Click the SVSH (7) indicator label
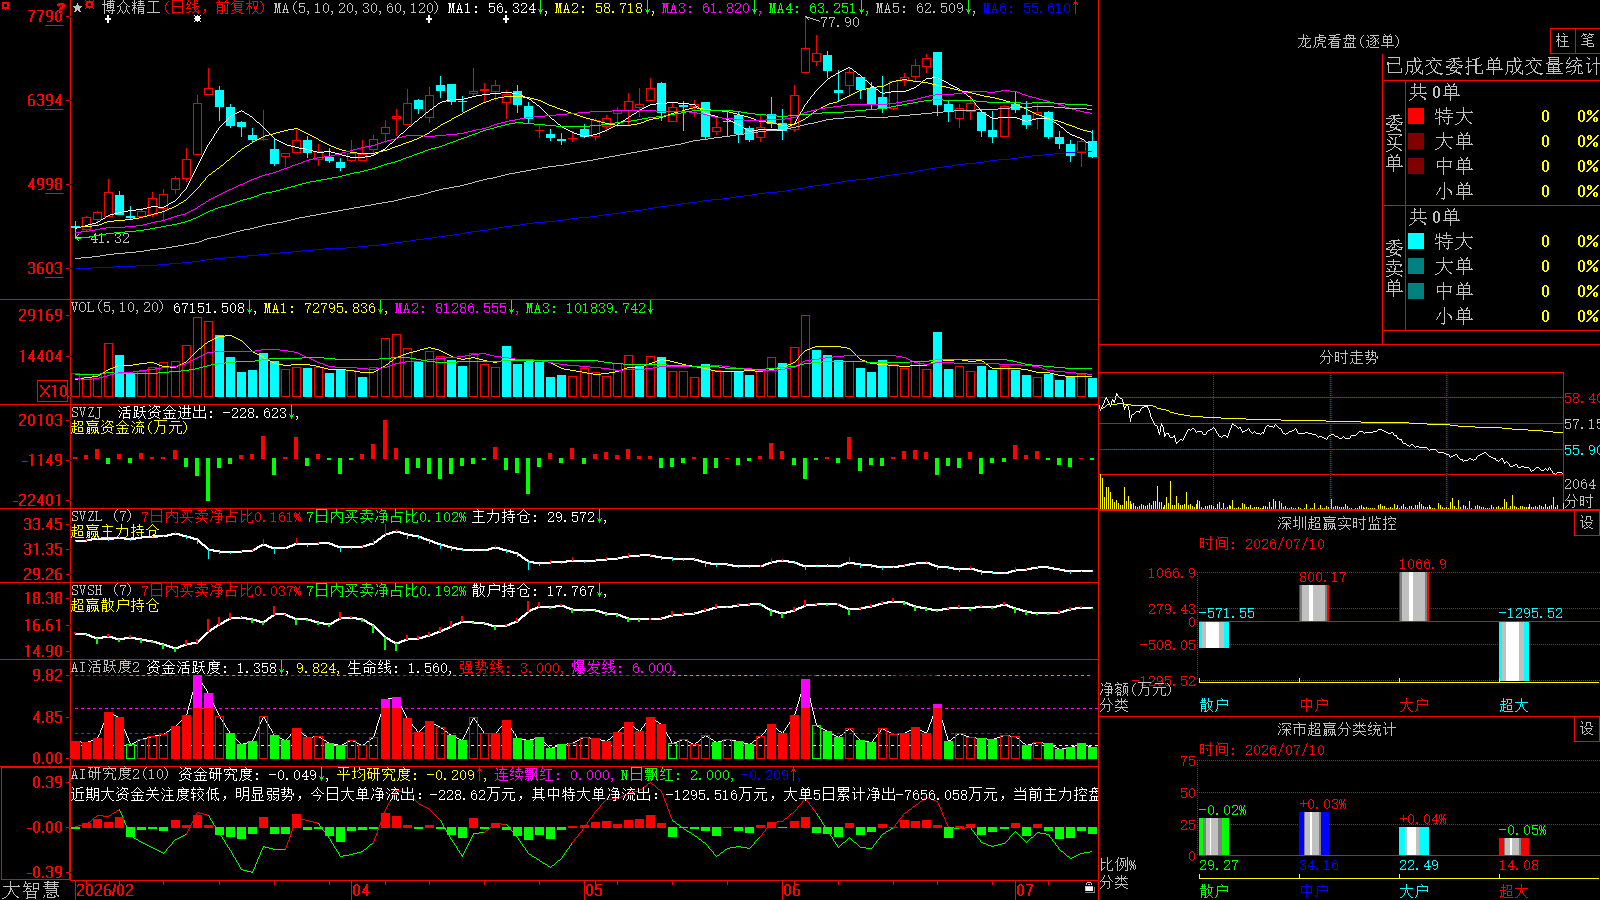This screenshot has width=1600, height=900. coord(102,591)
